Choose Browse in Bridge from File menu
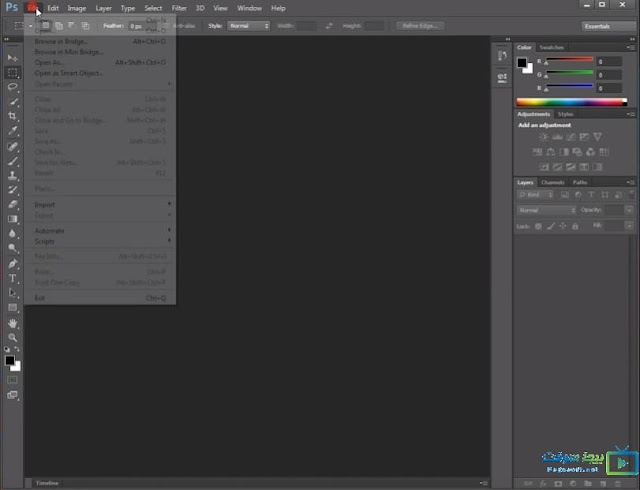 tap(100, 41)
